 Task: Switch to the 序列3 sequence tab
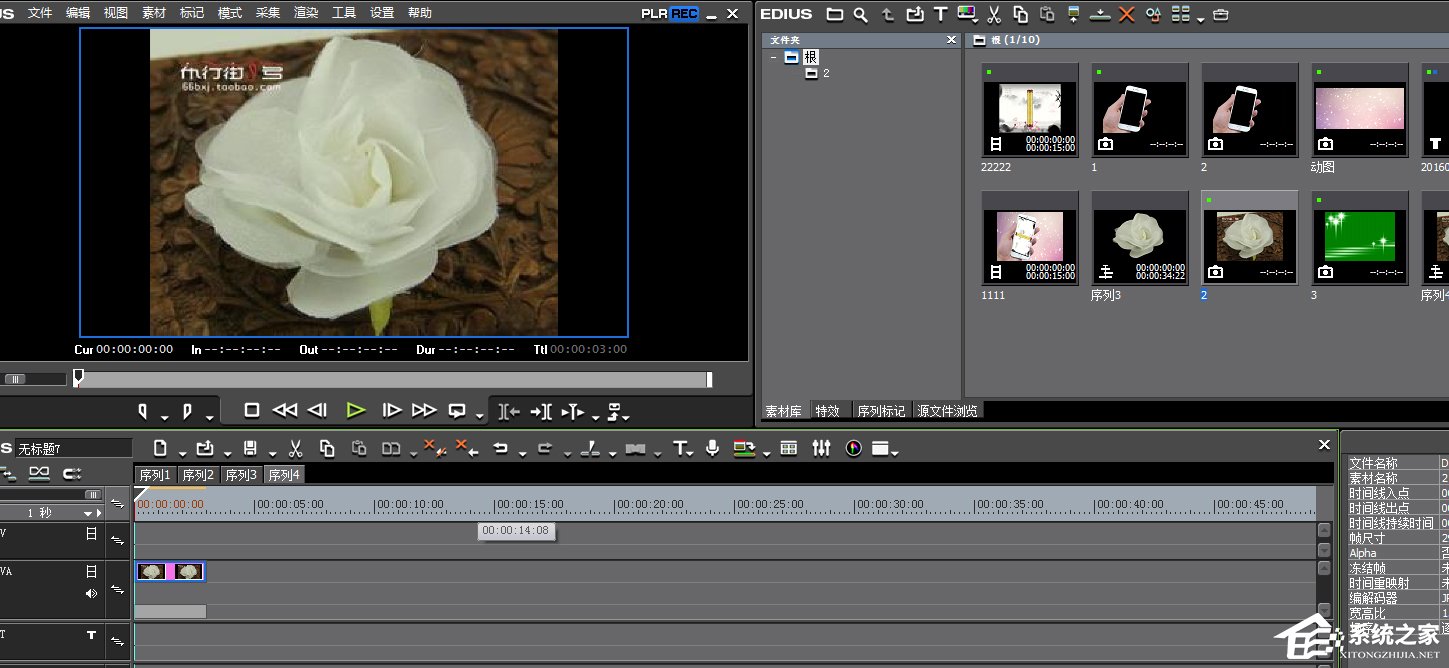point(241,475)
